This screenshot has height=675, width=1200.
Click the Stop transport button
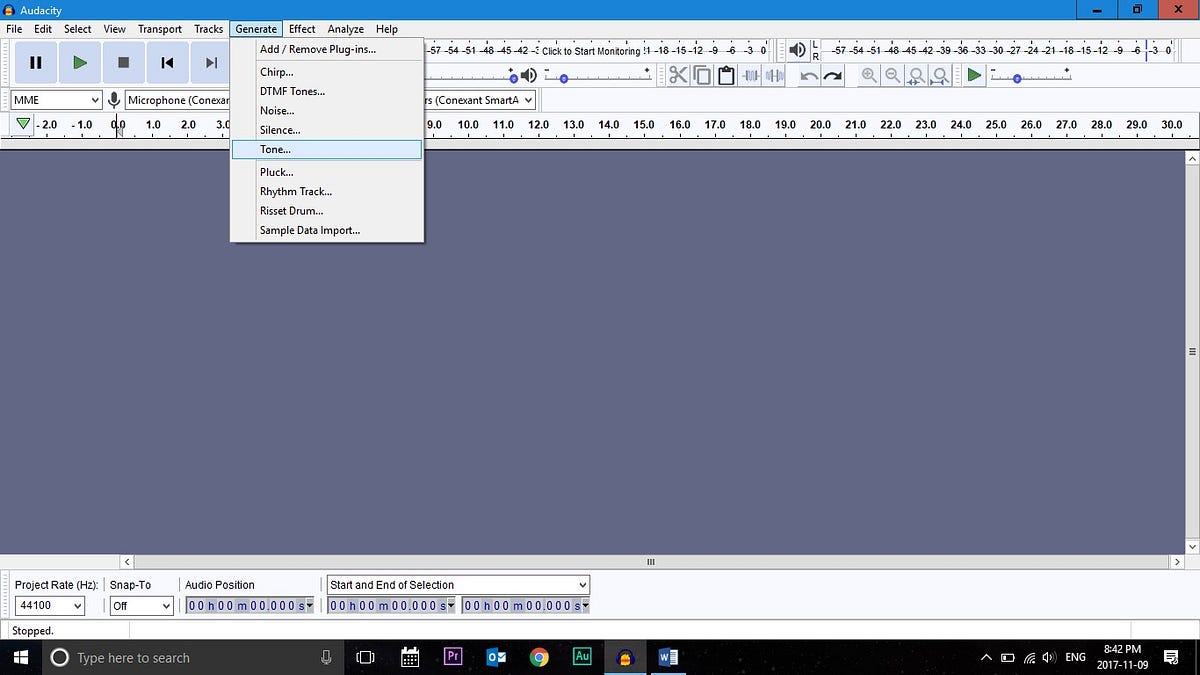click(x=123, y=63)
